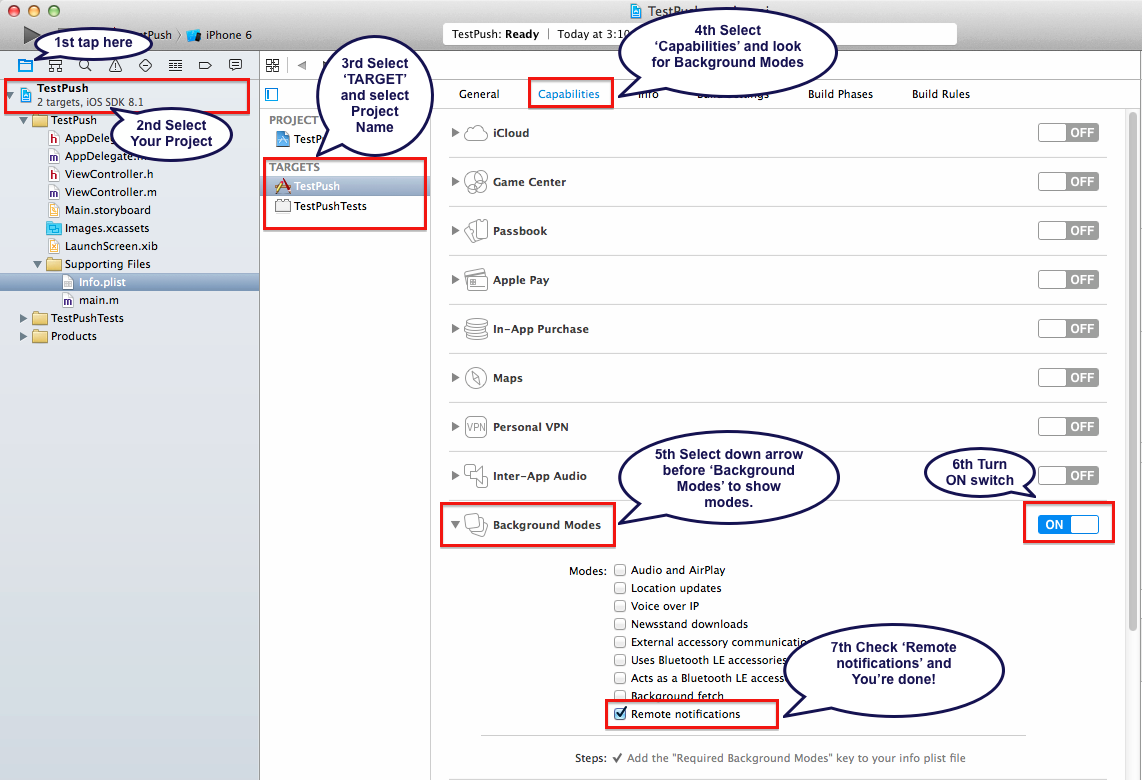Switch to the General tab
1142x780 pixels.
click(x=479, y=94)
